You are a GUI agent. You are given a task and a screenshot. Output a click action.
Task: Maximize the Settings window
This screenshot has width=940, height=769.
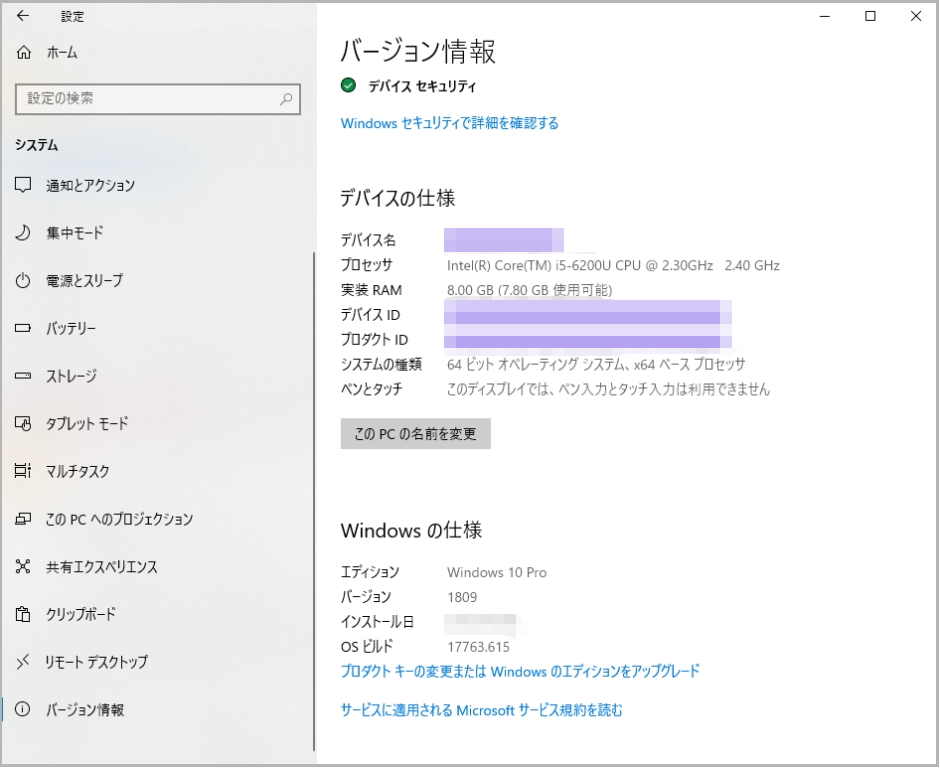870,16
